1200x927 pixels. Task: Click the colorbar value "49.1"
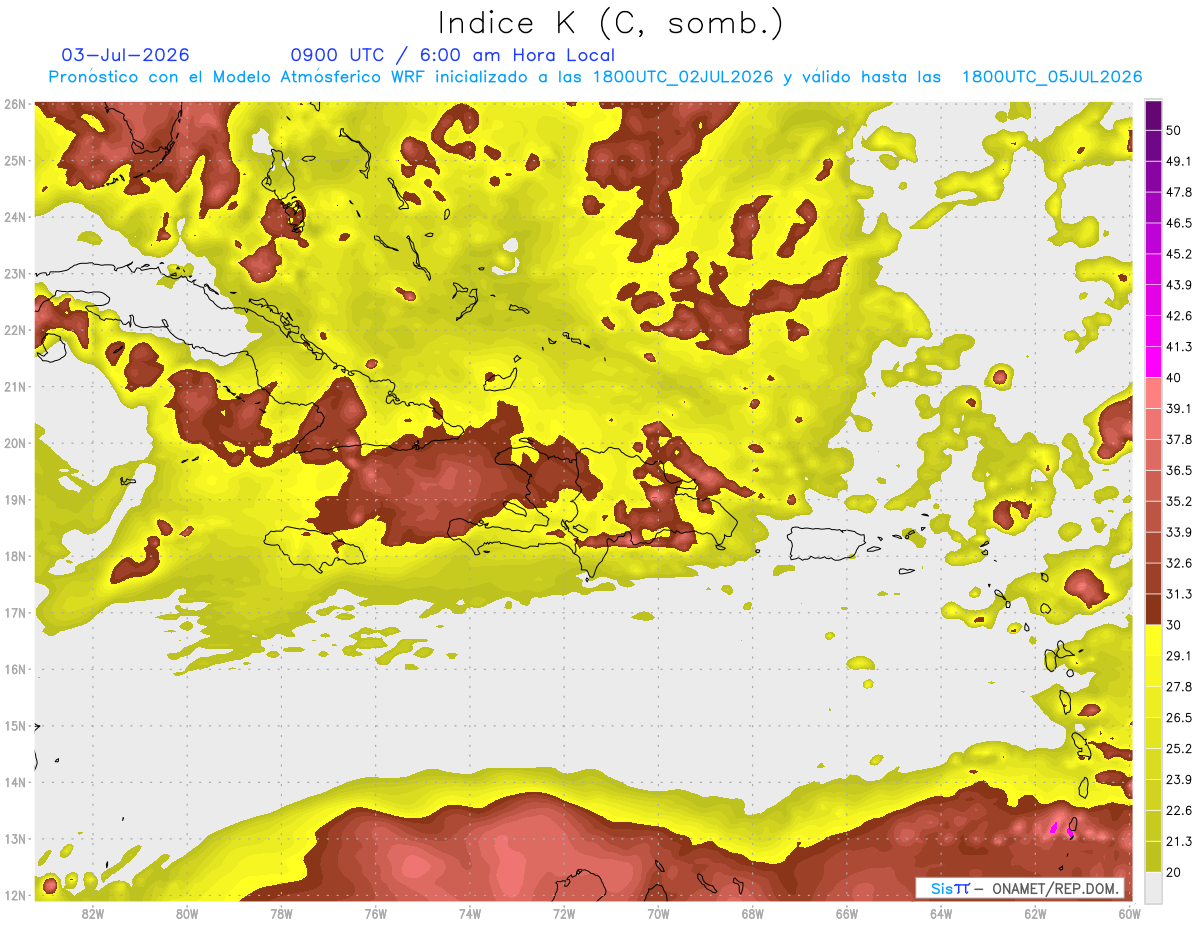1179,161
